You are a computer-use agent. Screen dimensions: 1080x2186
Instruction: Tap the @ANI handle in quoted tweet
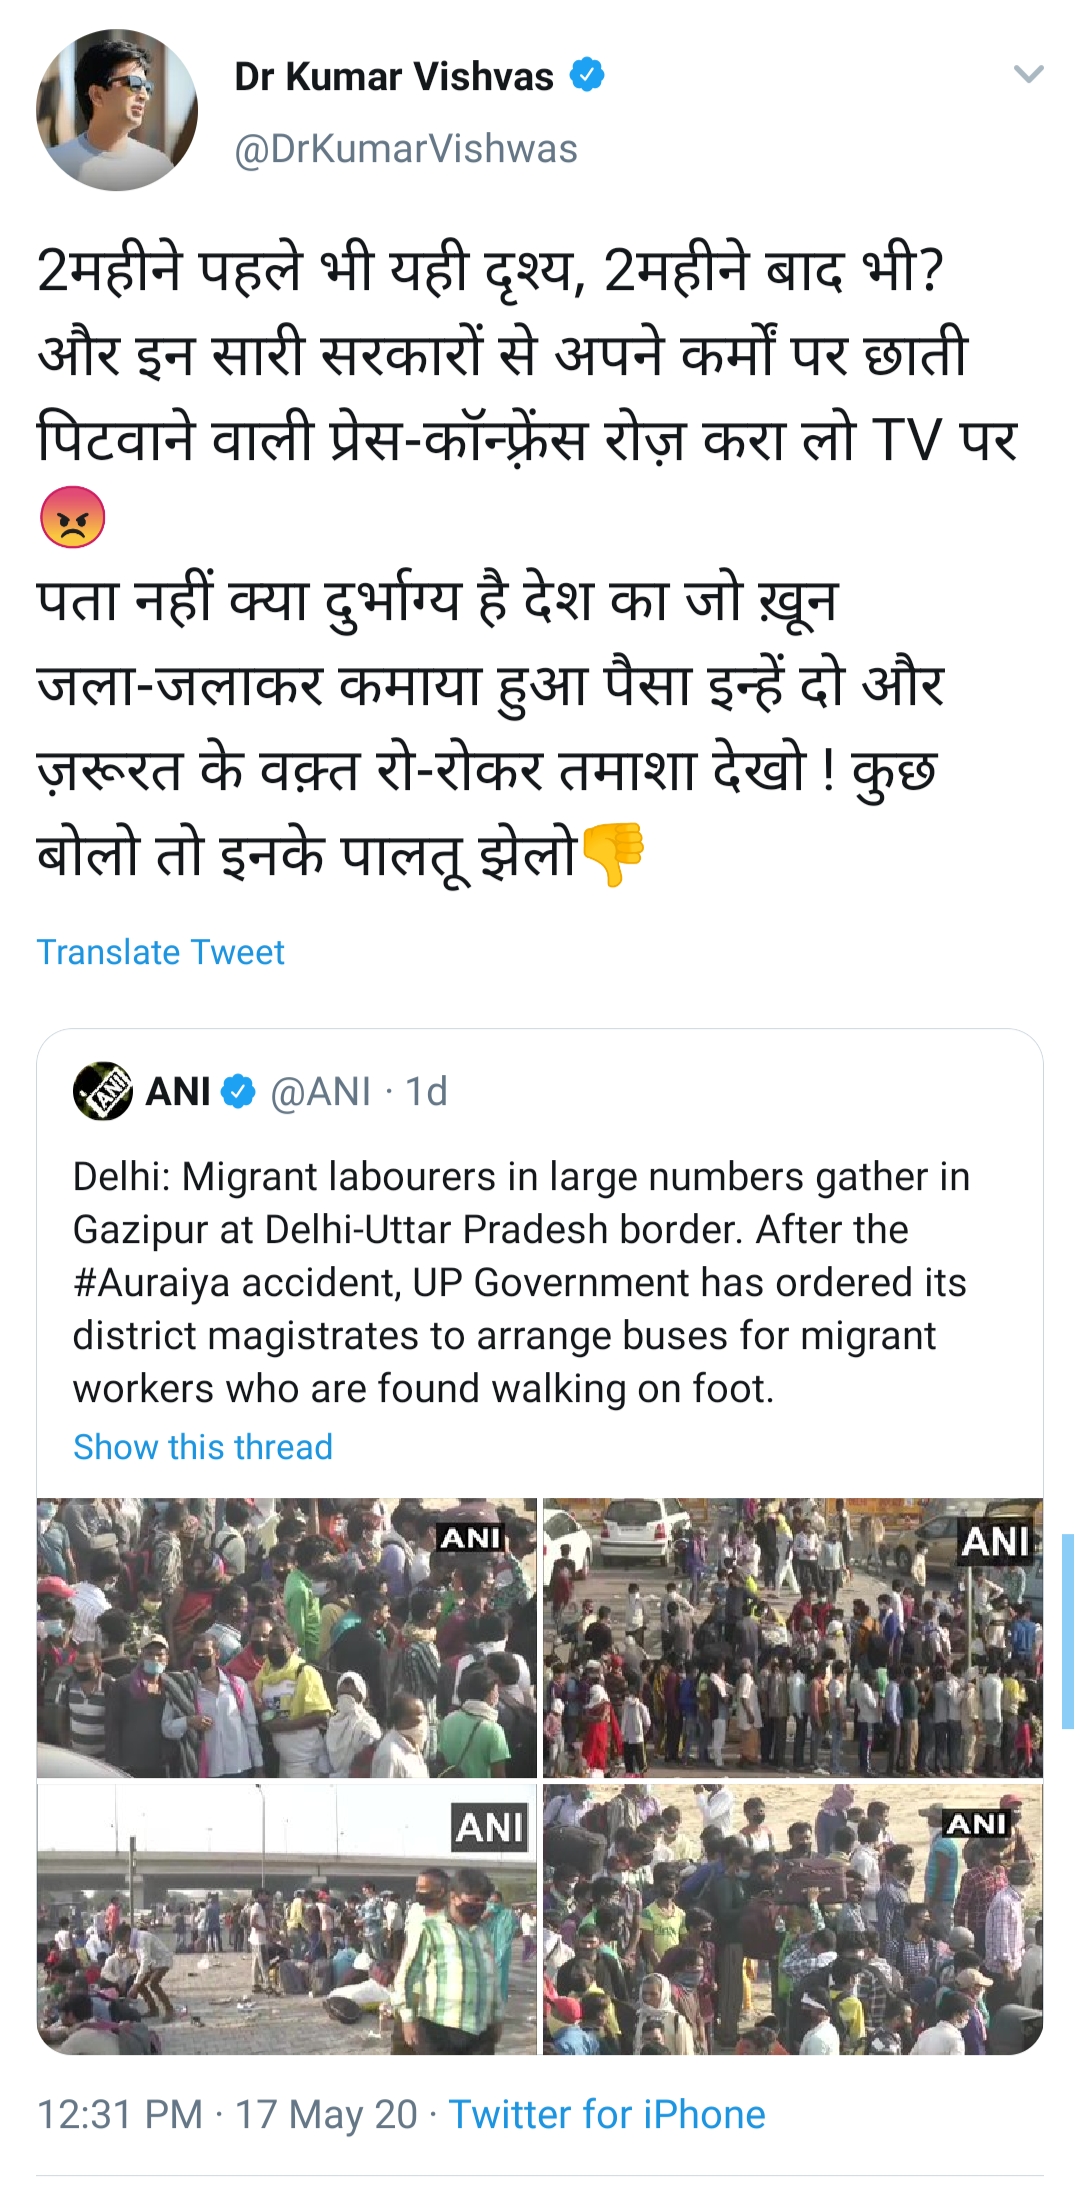tap(320, 1092)
